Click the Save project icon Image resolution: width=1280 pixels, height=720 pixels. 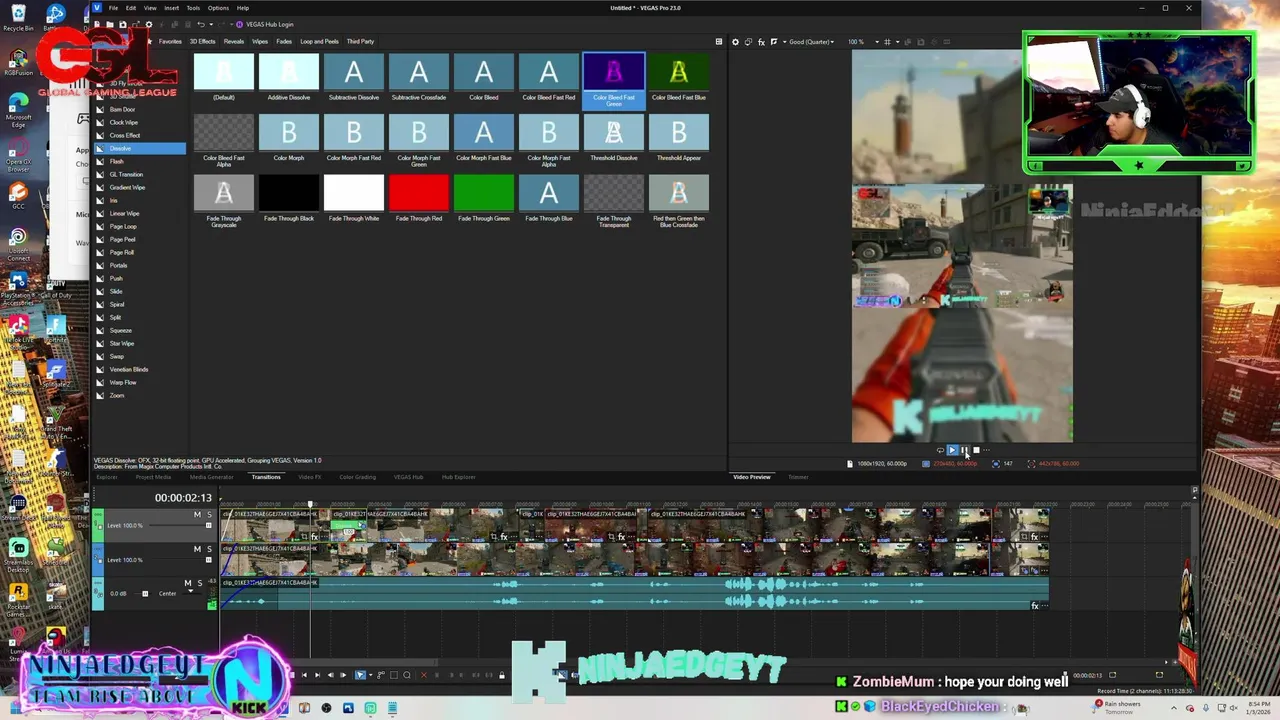pyautogui.click(x=123, y=24)
